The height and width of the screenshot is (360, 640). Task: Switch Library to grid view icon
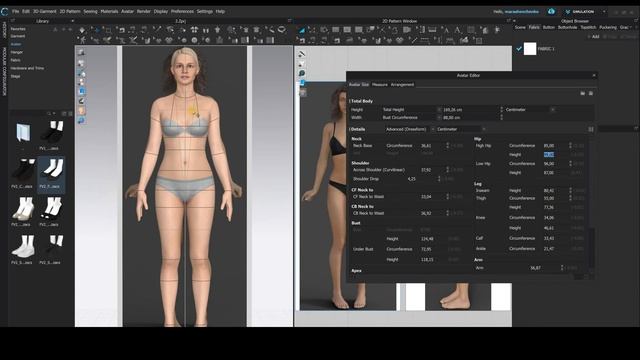pos(69,113)
